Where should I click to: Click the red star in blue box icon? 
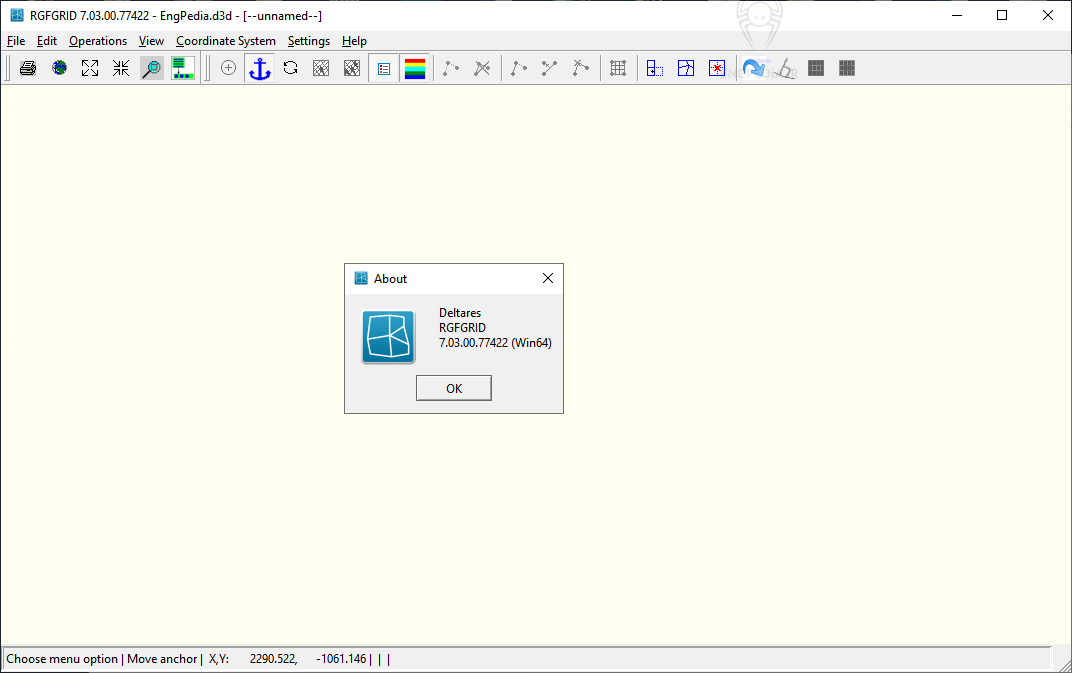coord(716,68)
